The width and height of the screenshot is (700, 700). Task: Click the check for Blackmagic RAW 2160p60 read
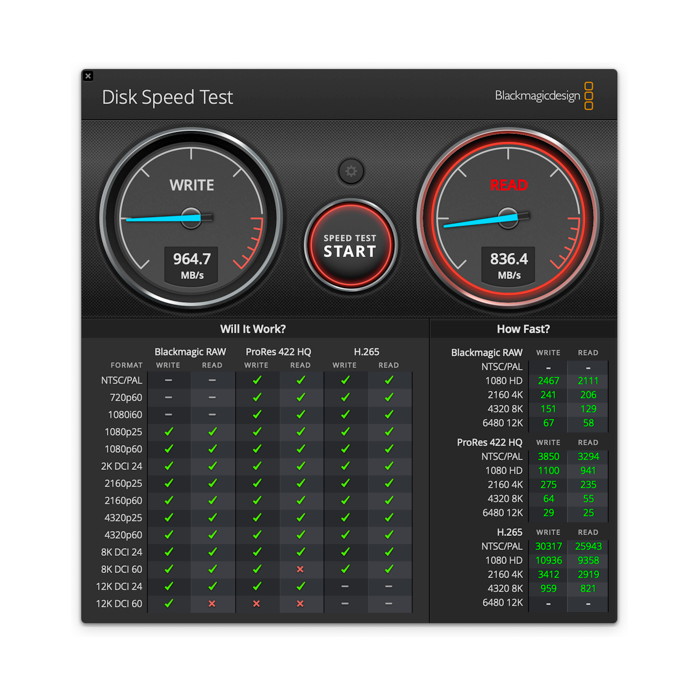212,500
